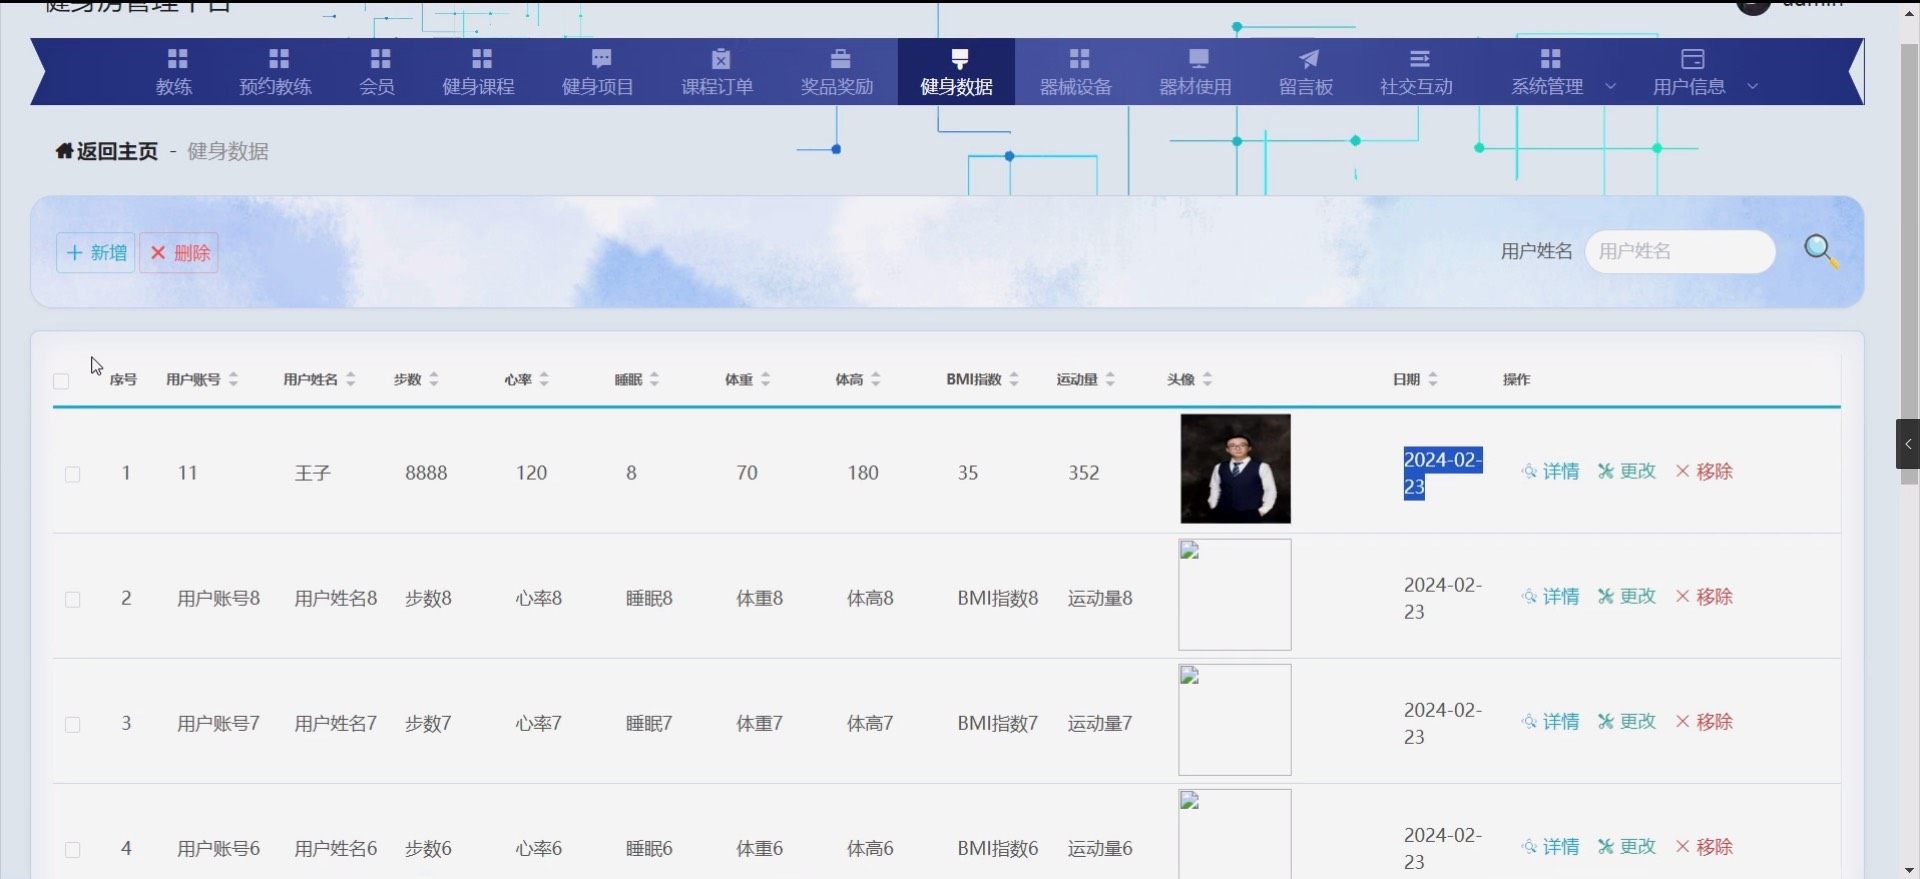Click the 新增 add button

click(96, 253)
